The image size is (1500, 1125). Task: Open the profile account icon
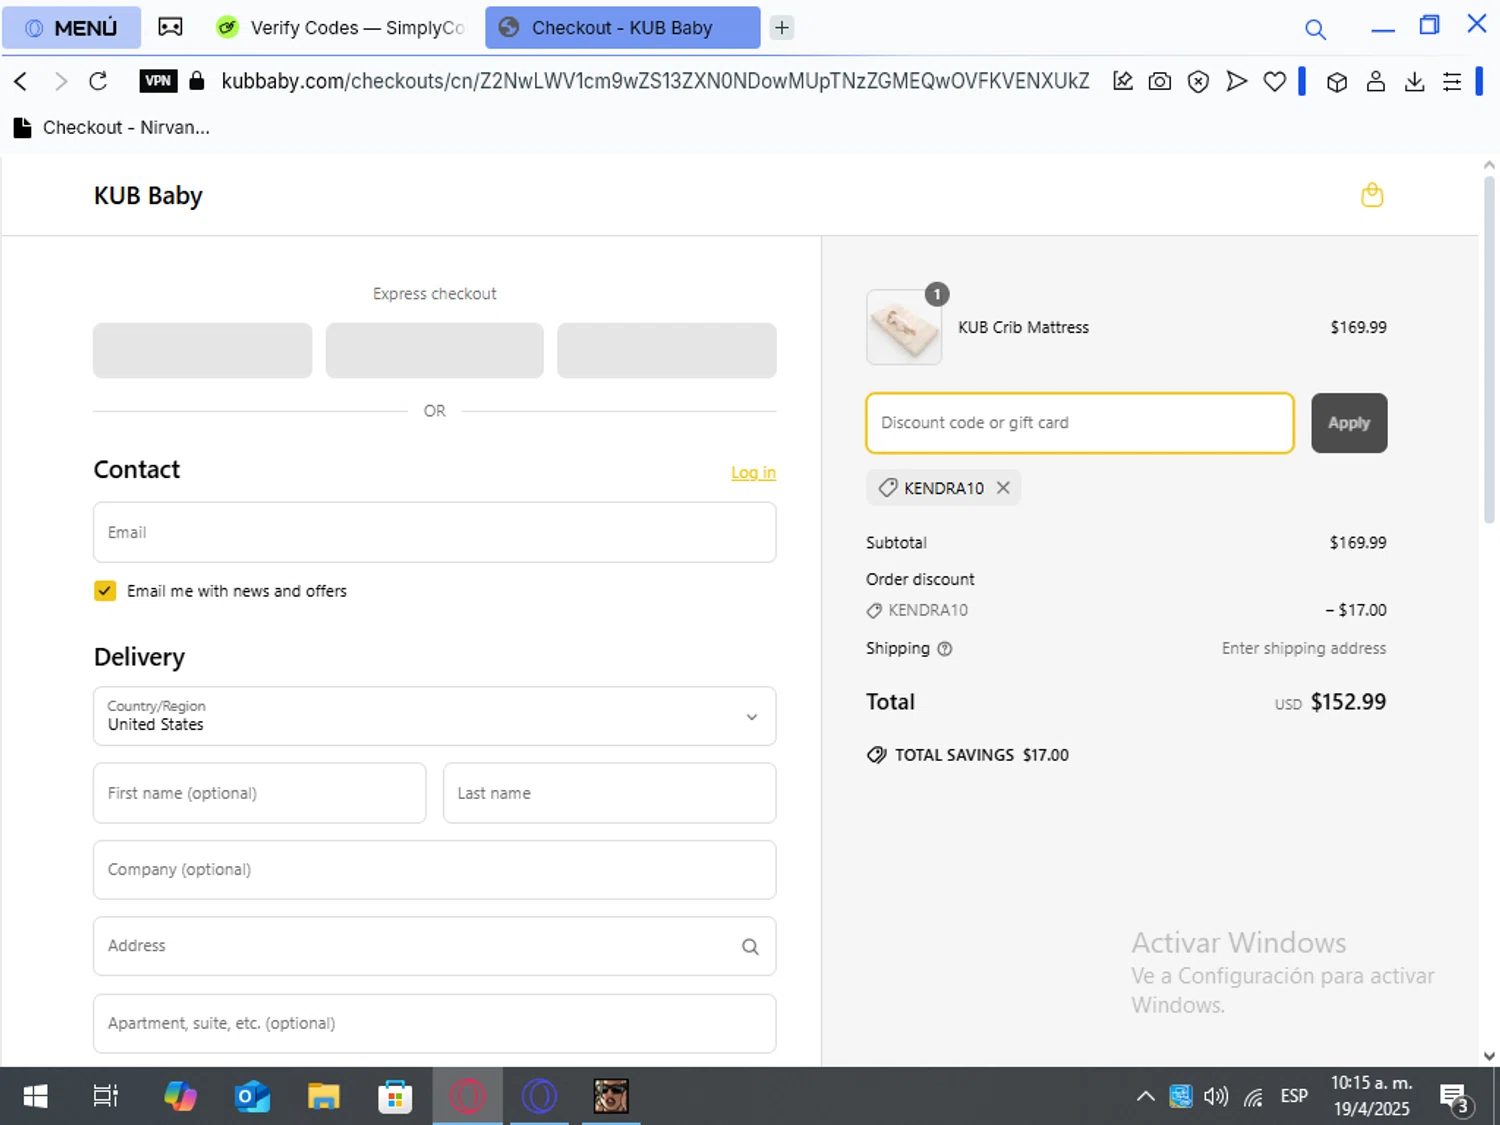1376,82
